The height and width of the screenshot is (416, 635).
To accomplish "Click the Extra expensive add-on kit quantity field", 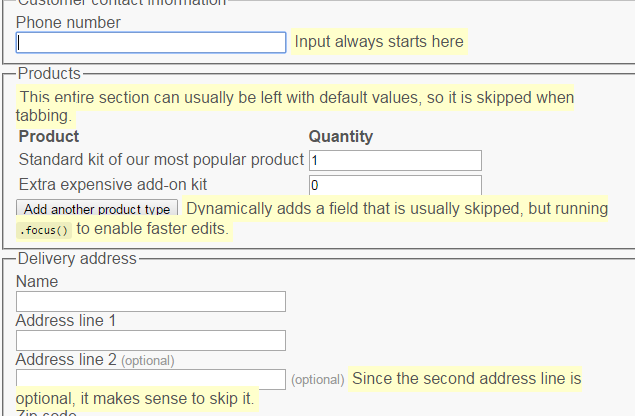I will tap(395, 185).
